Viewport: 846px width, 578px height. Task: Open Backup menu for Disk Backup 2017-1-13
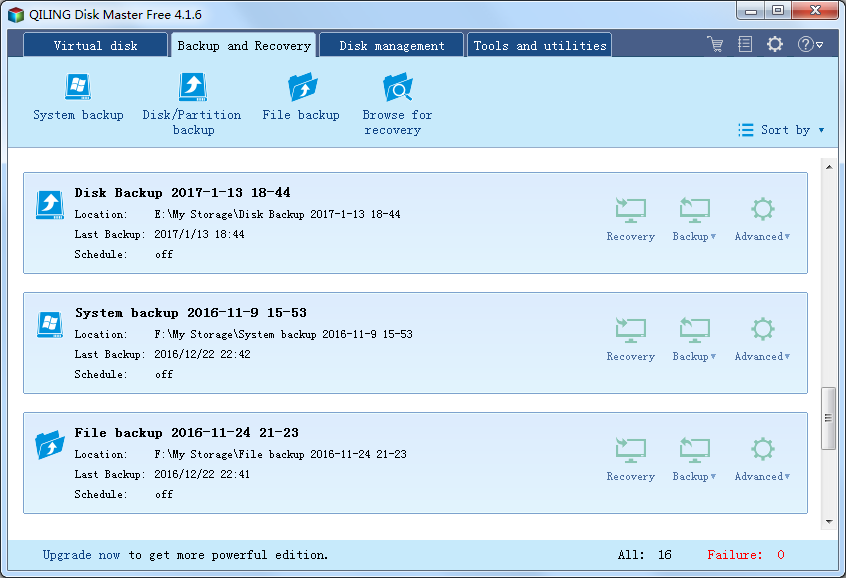pyautogui.click(x=694, y=220)
